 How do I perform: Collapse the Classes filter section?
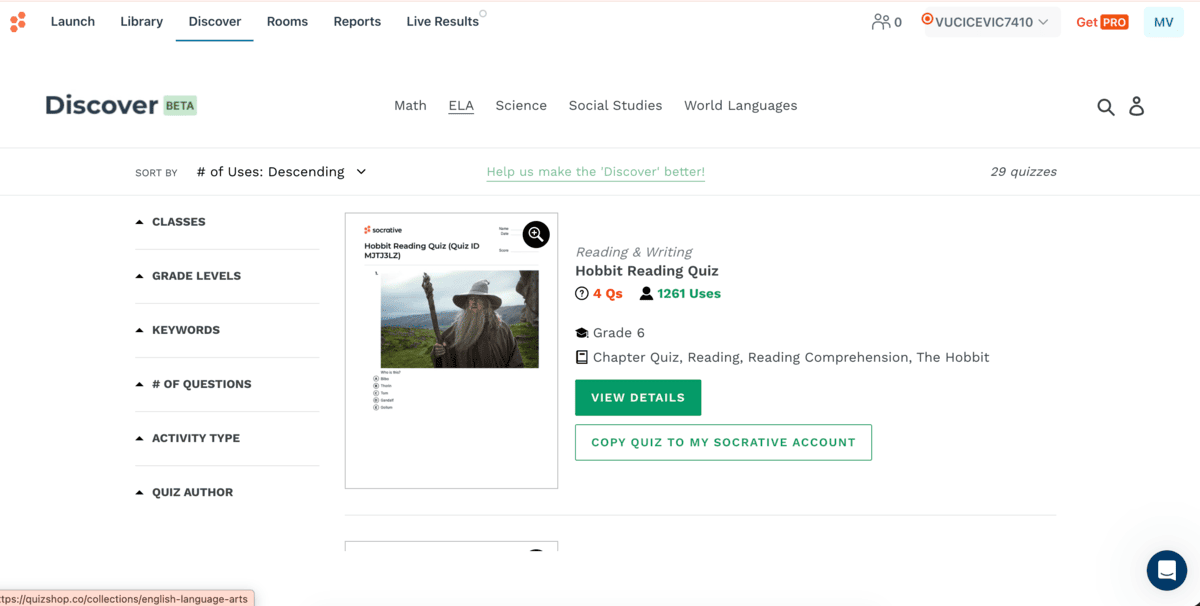click(170, 222)
